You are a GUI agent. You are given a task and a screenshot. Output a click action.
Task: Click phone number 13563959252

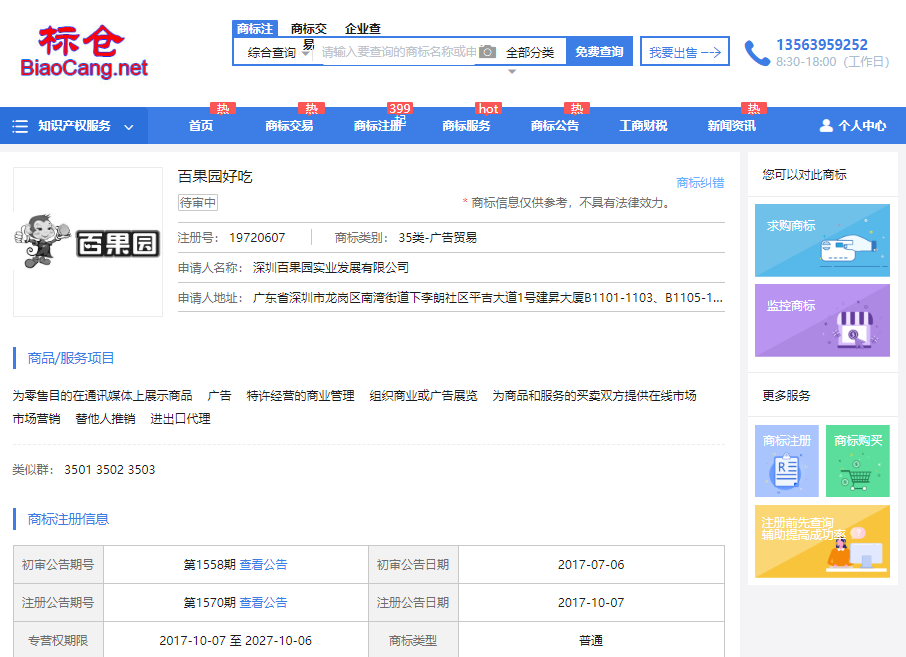tap(822, 44)
